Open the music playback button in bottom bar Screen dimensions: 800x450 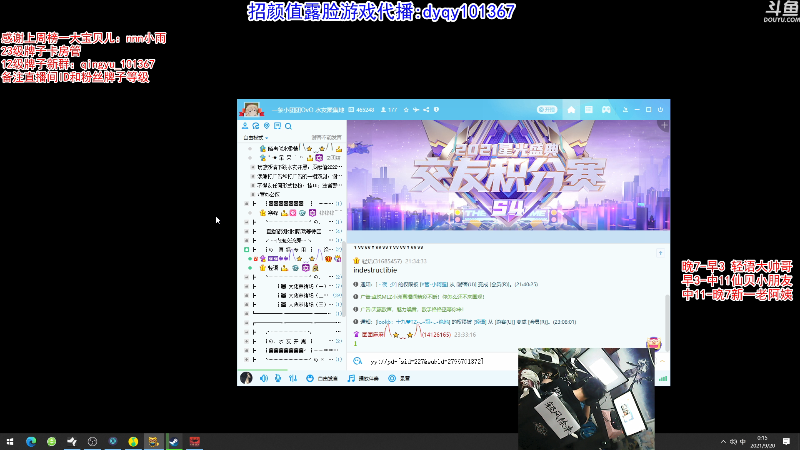pyautogui.click(x=363, y=378)
